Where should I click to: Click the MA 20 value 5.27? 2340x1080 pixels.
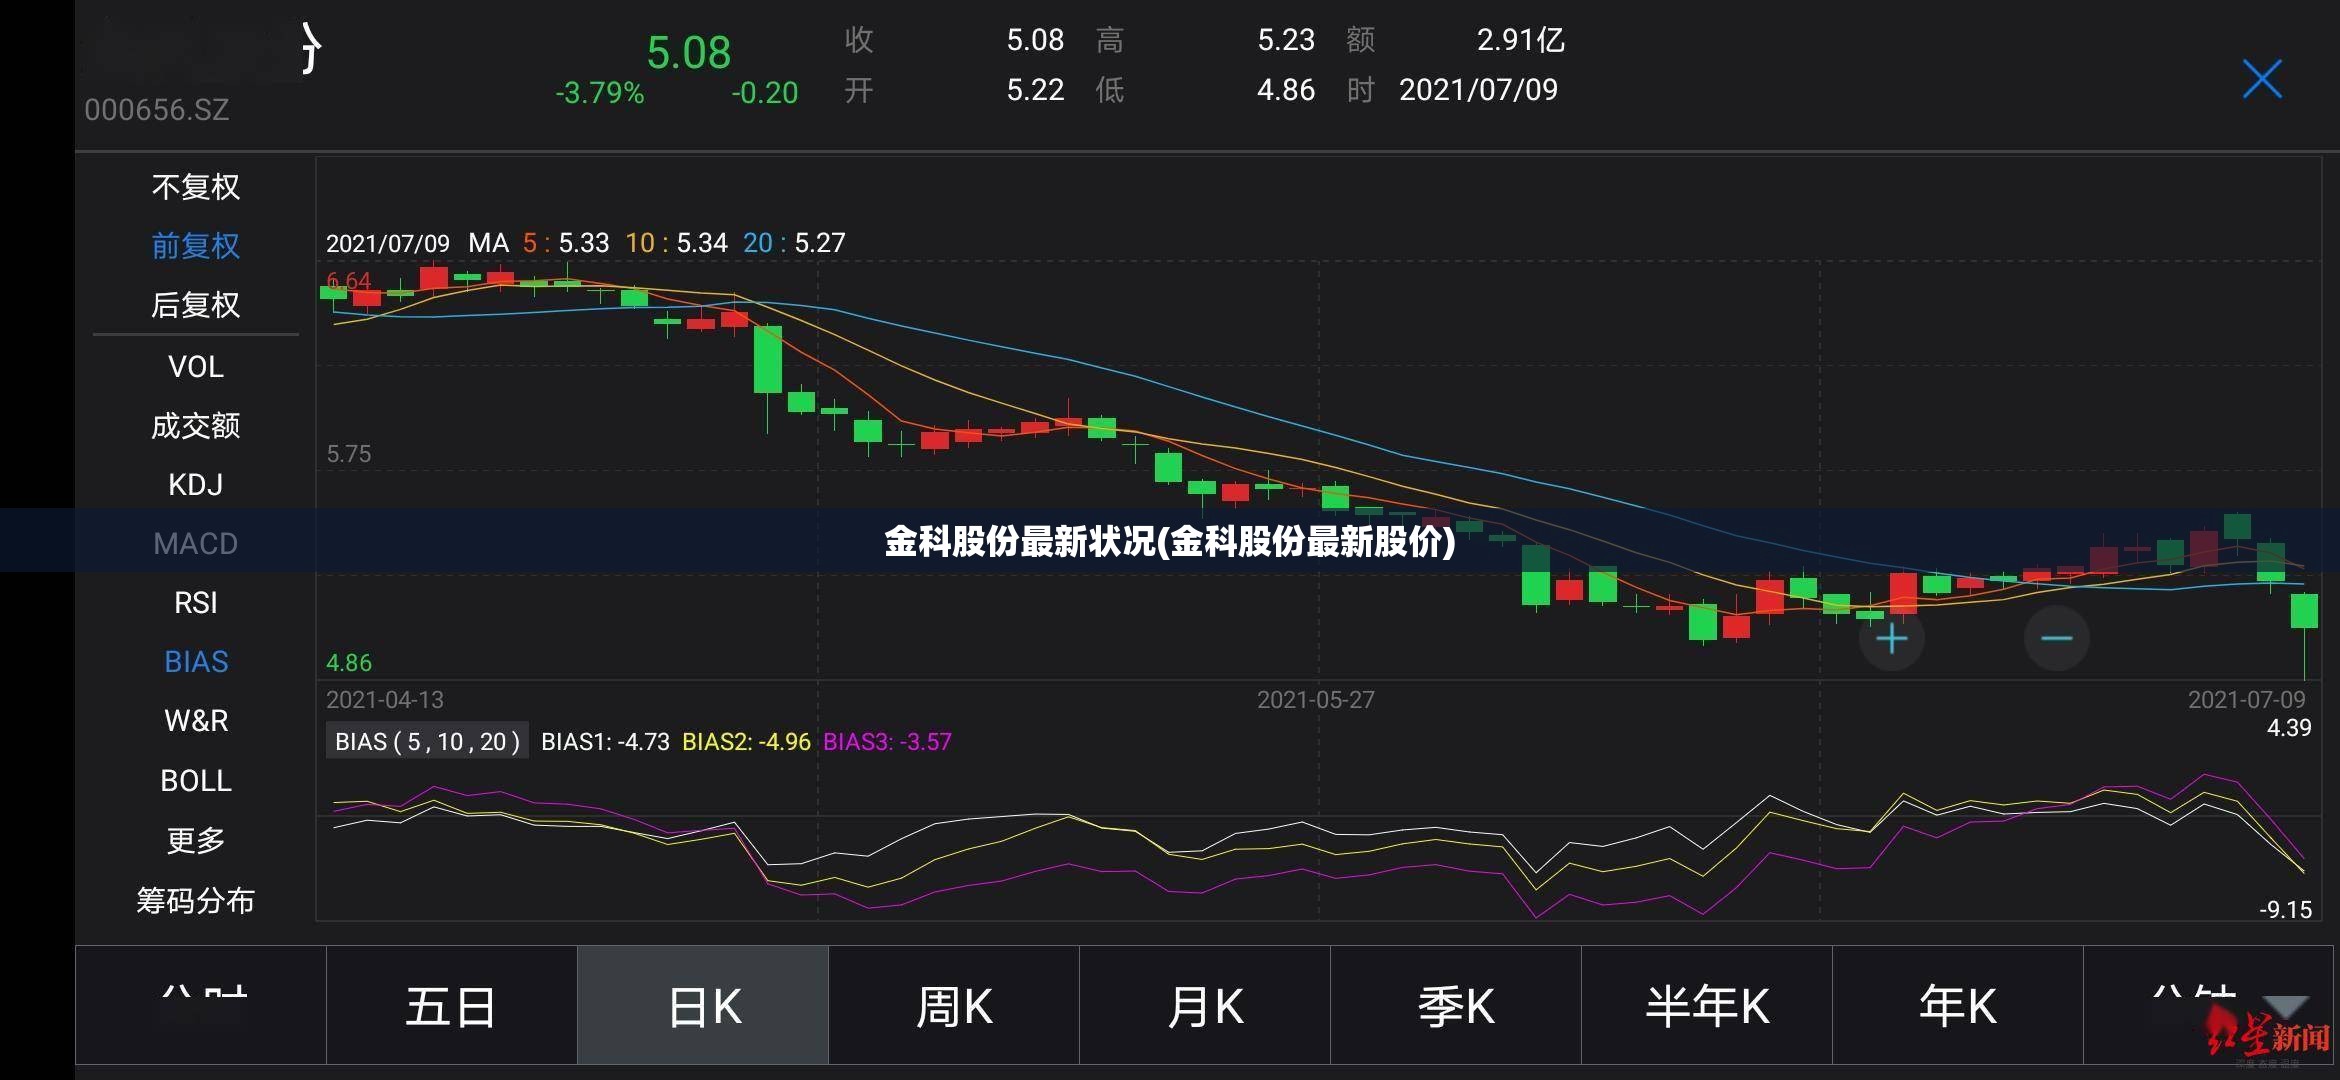(x=819, y=243)
